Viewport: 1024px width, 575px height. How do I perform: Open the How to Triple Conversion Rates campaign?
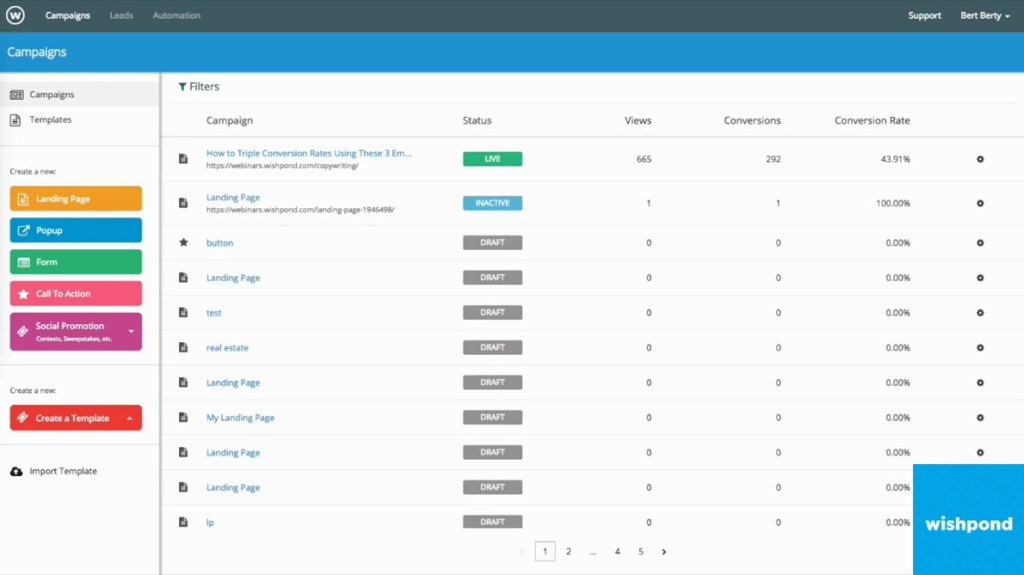[x=309, y=153]
